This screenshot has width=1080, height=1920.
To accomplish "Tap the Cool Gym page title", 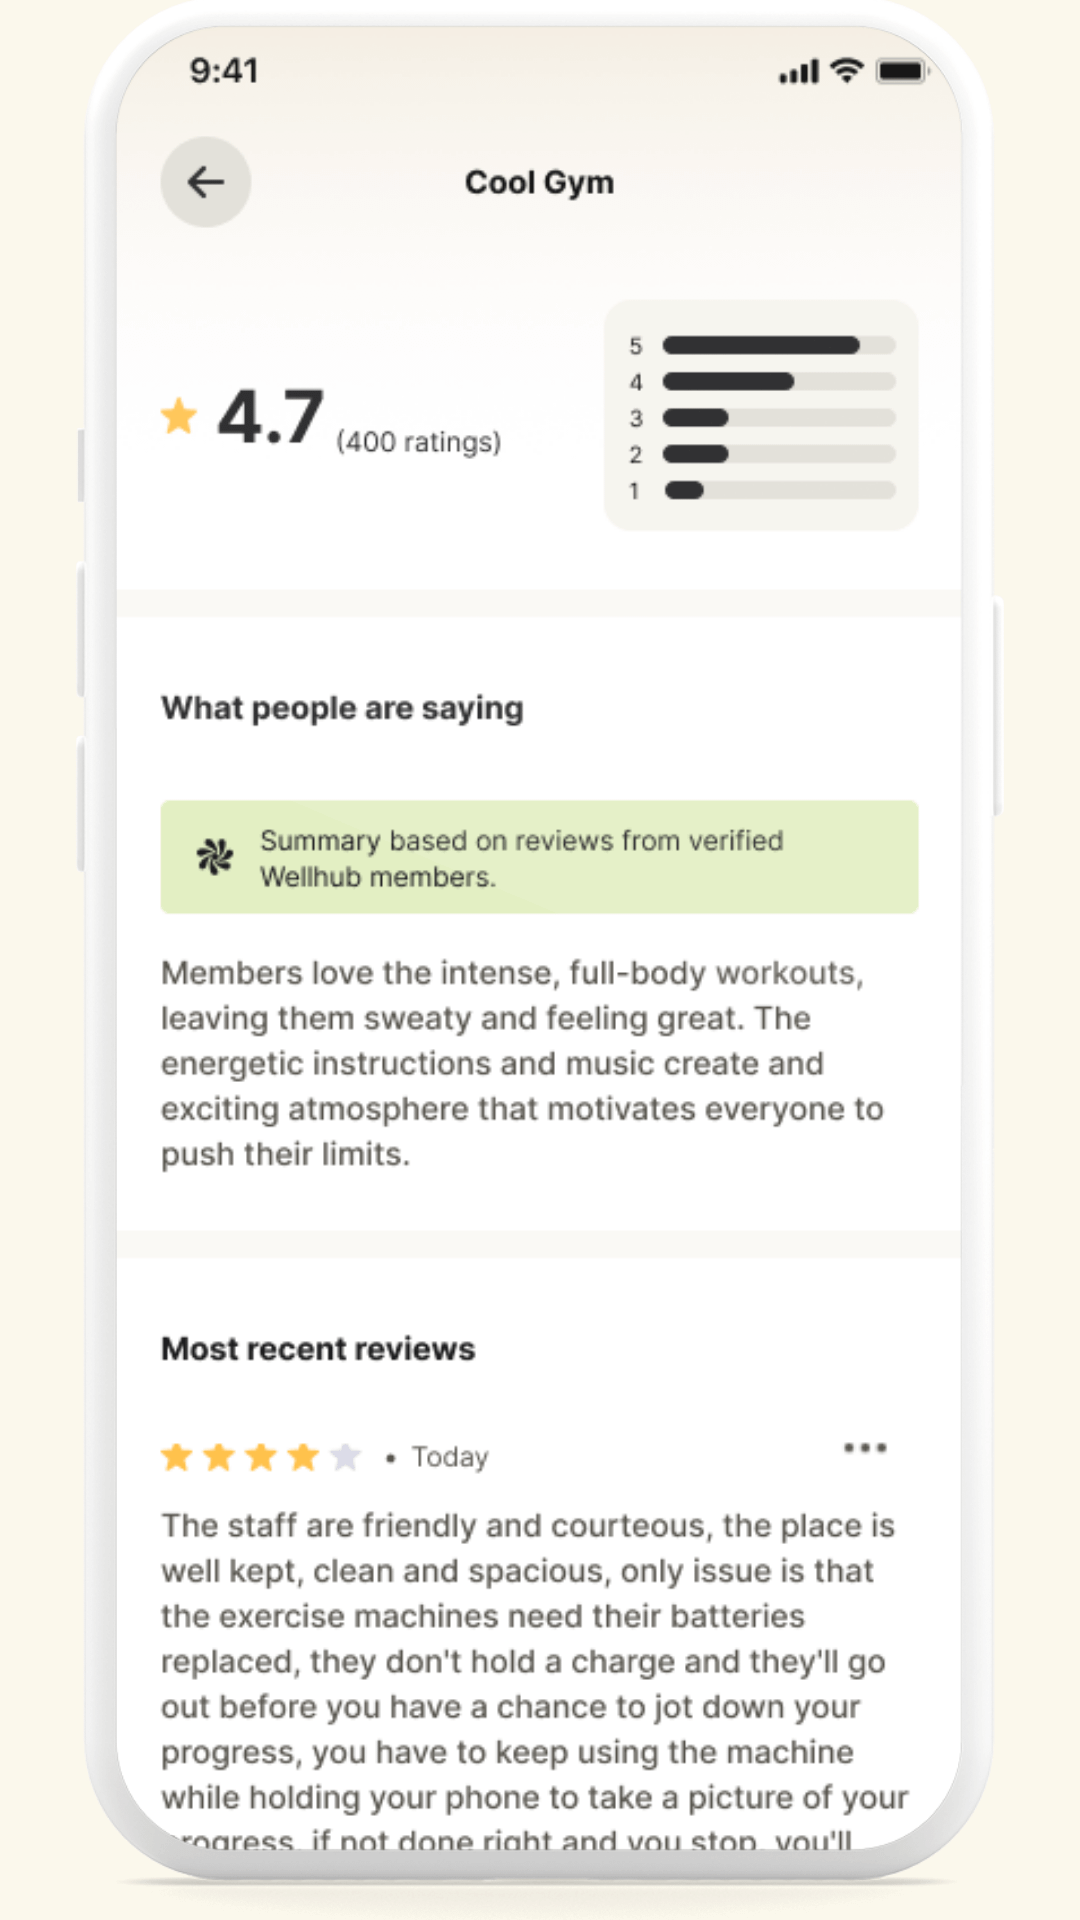I will click(539, 183).
